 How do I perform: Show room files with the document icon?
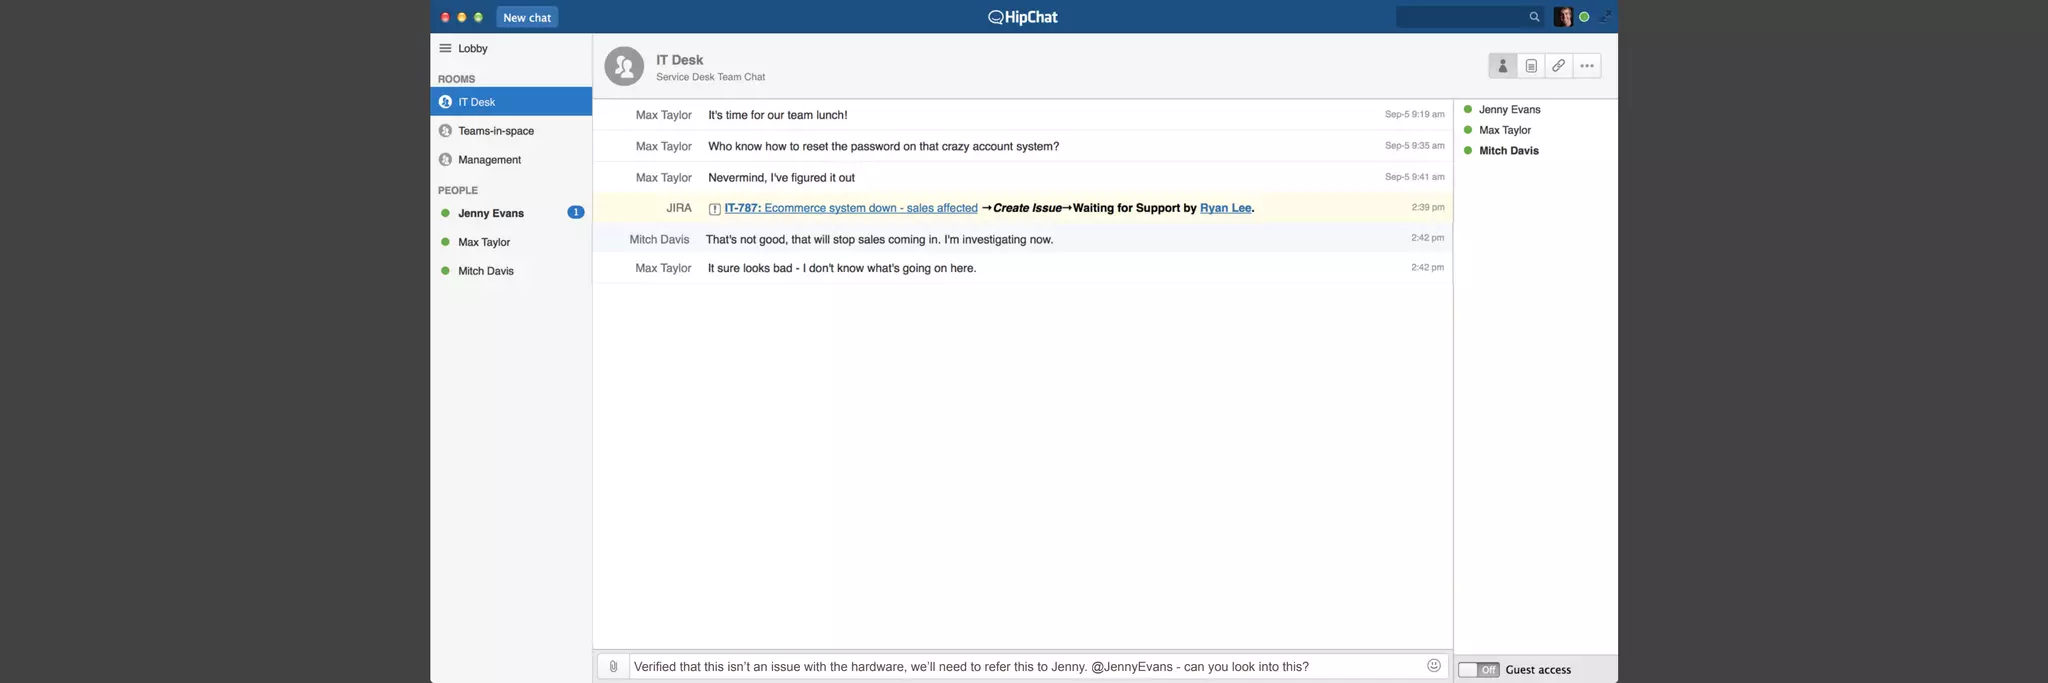tap(1531, 66)
